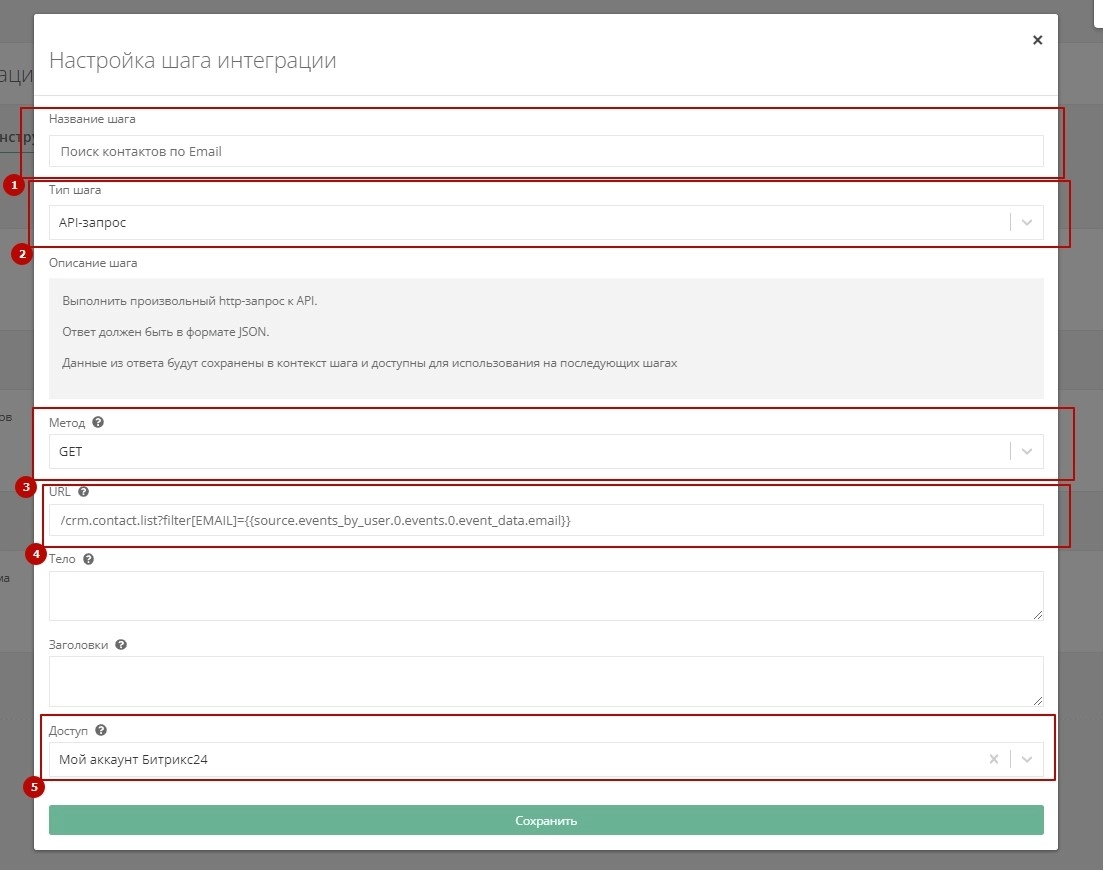Viewport: 1103px width, 870px height.
Task: Open the help tooltip next to Доступ
Action: click(x=100, y=730)
